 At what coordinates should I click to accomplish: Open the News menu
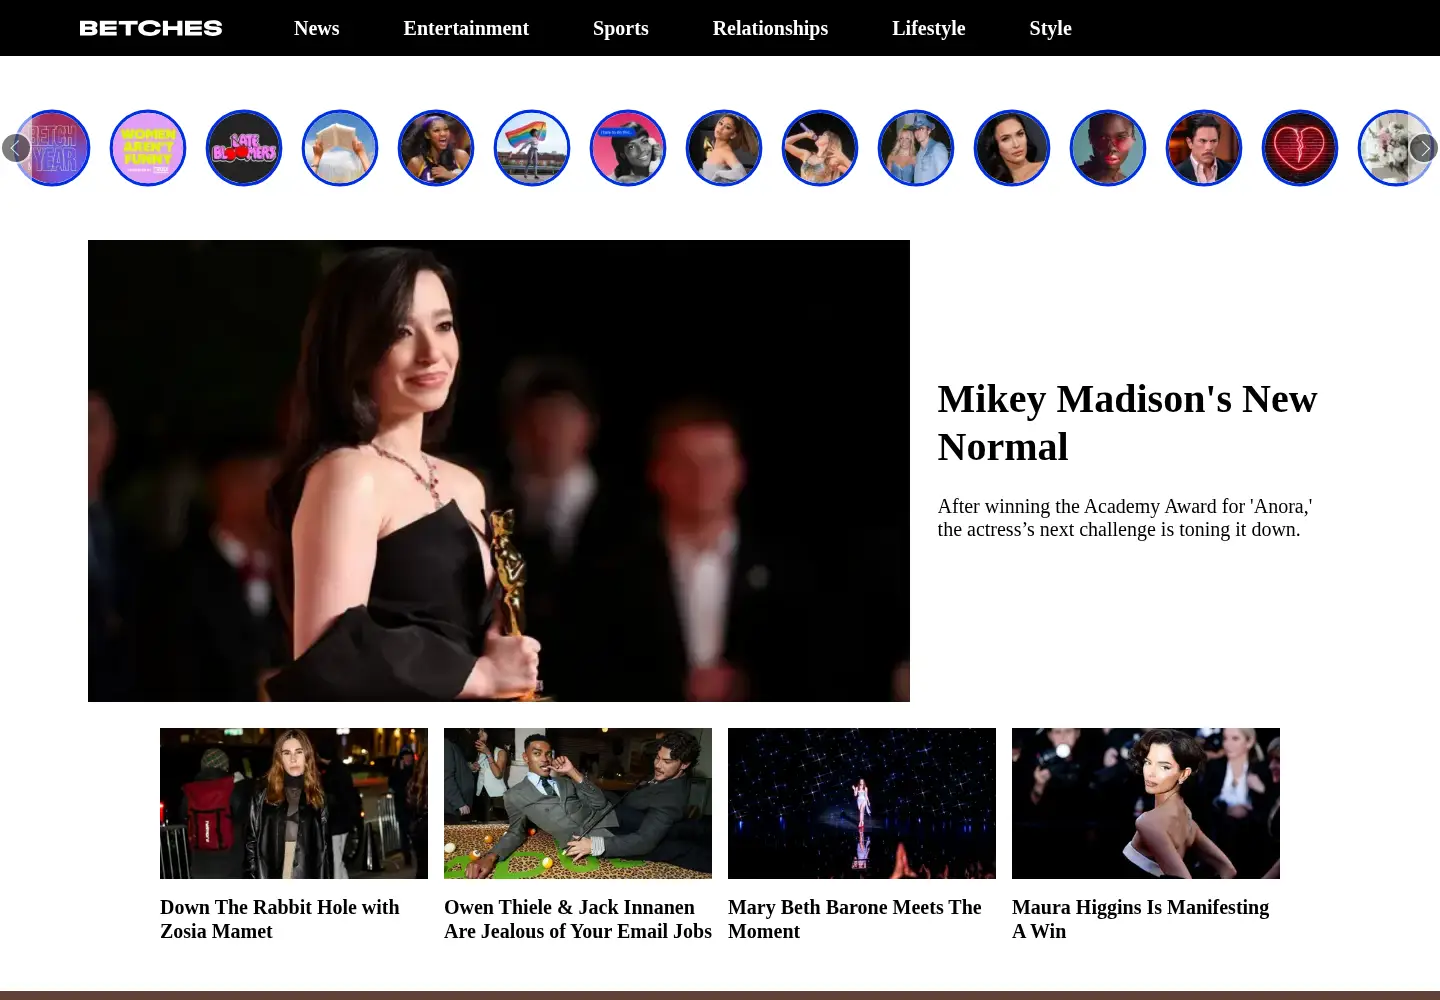tap(317, 28)
